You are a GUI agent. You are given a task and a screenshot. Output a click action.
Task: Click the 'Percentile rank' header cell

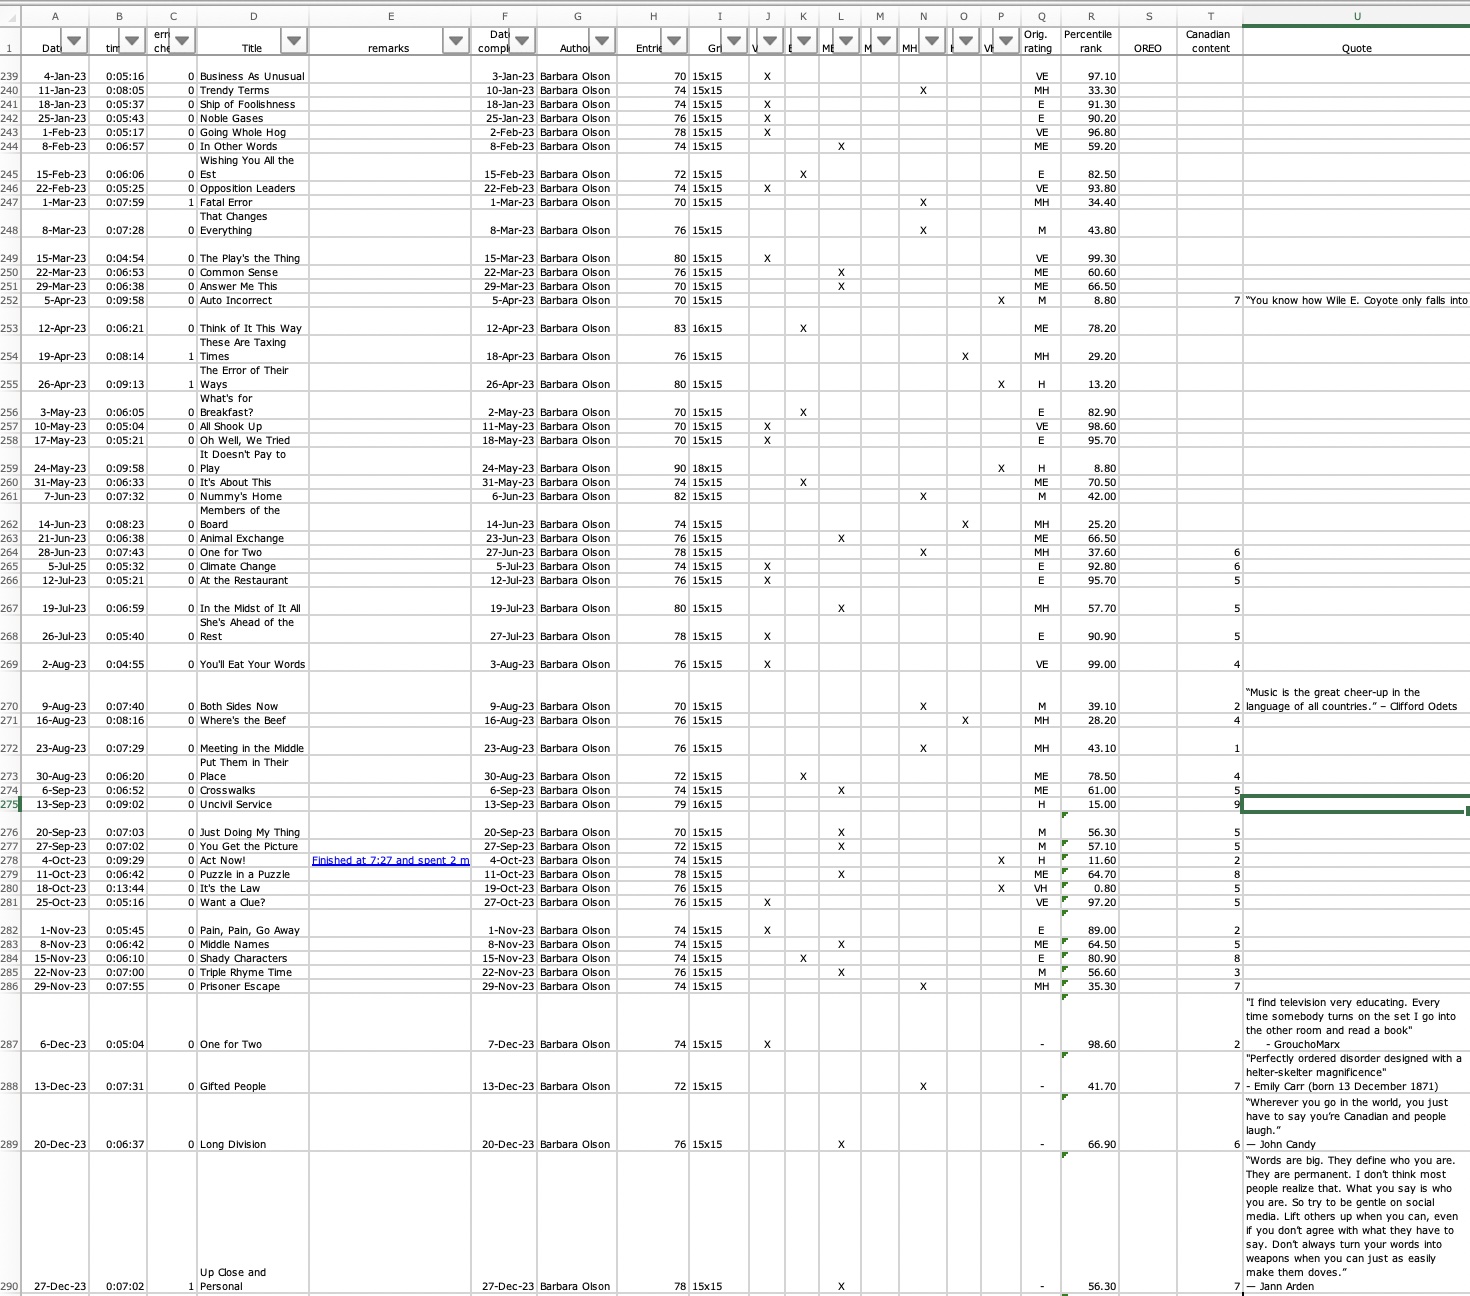click(x=1090, y=41)
